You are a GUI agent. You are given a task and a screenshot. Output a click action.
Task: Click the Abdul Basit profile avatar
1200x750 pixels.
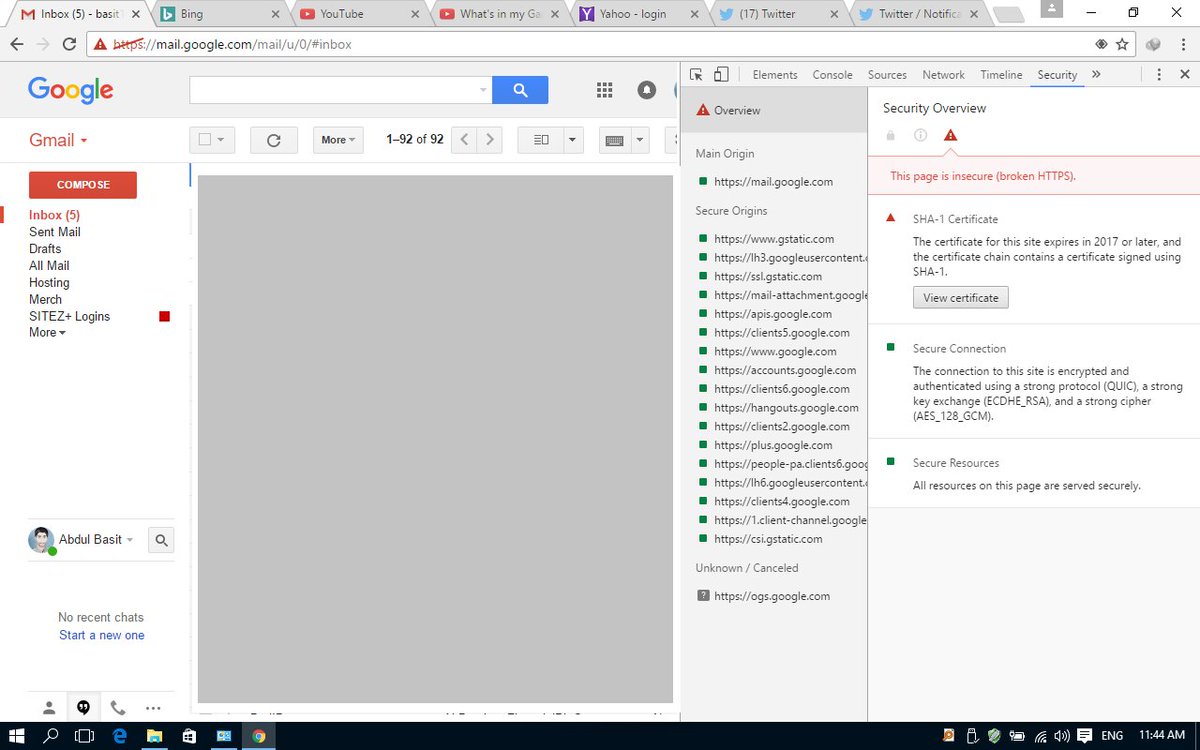(x=41, y=540)
